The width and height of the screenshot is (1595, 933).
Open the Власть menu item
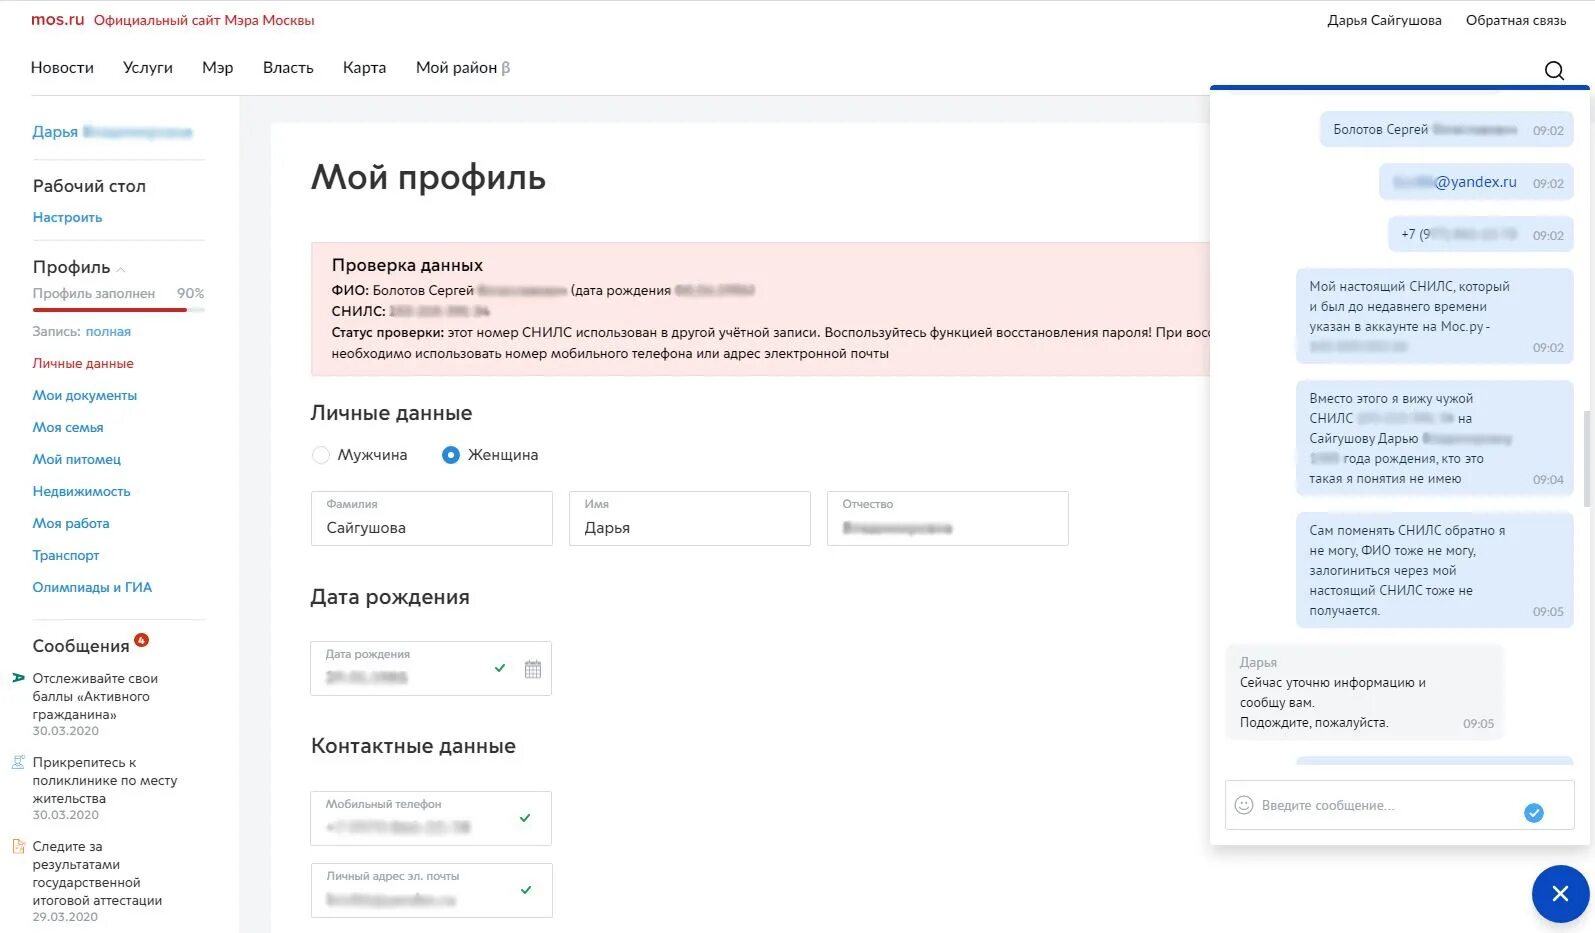point(288,68)
